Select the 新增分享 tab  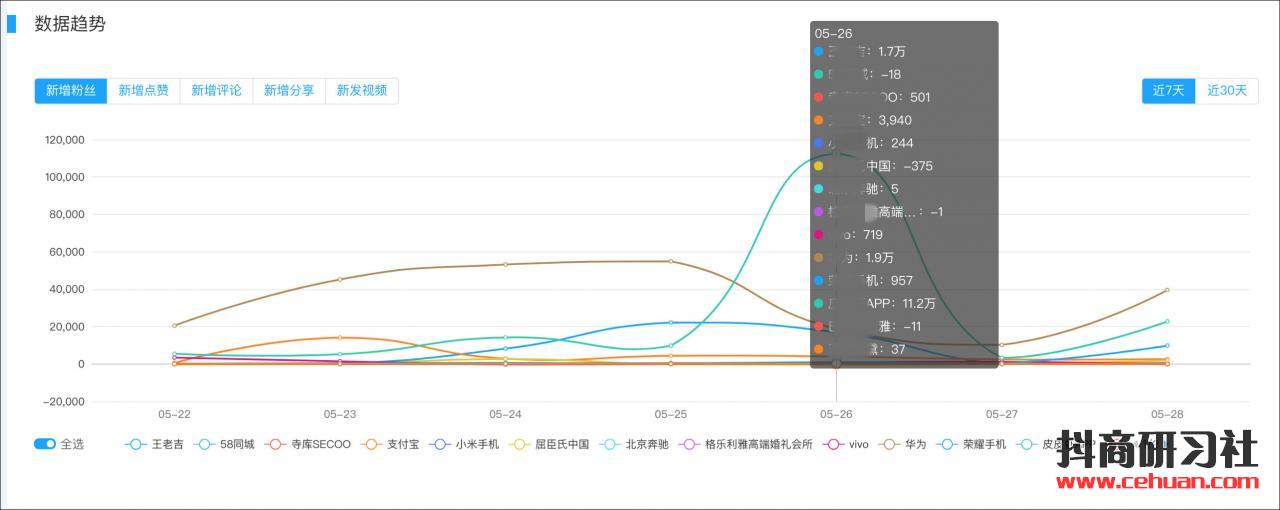click(x=289, y=91)
